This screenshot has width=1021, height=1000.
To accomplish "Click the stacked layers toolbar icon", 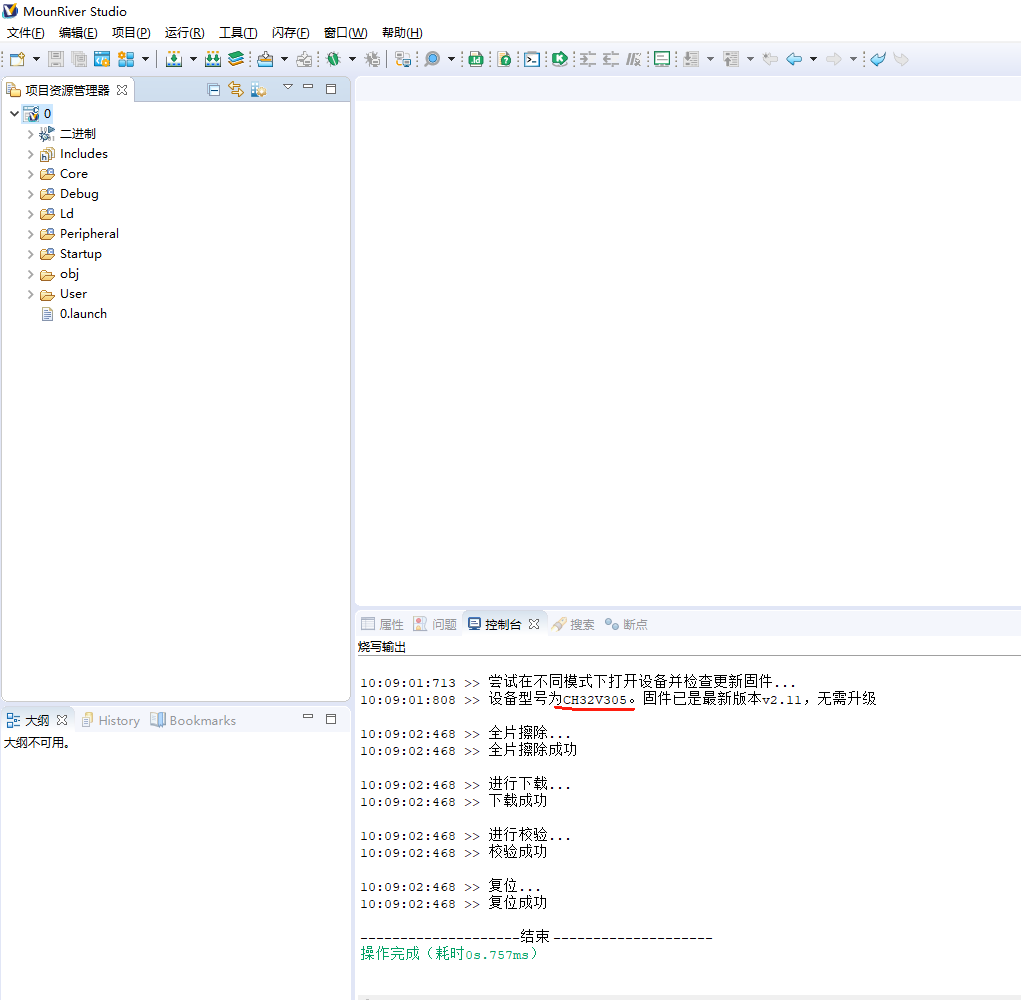I will pyautogui.click(x=236, y=60).
